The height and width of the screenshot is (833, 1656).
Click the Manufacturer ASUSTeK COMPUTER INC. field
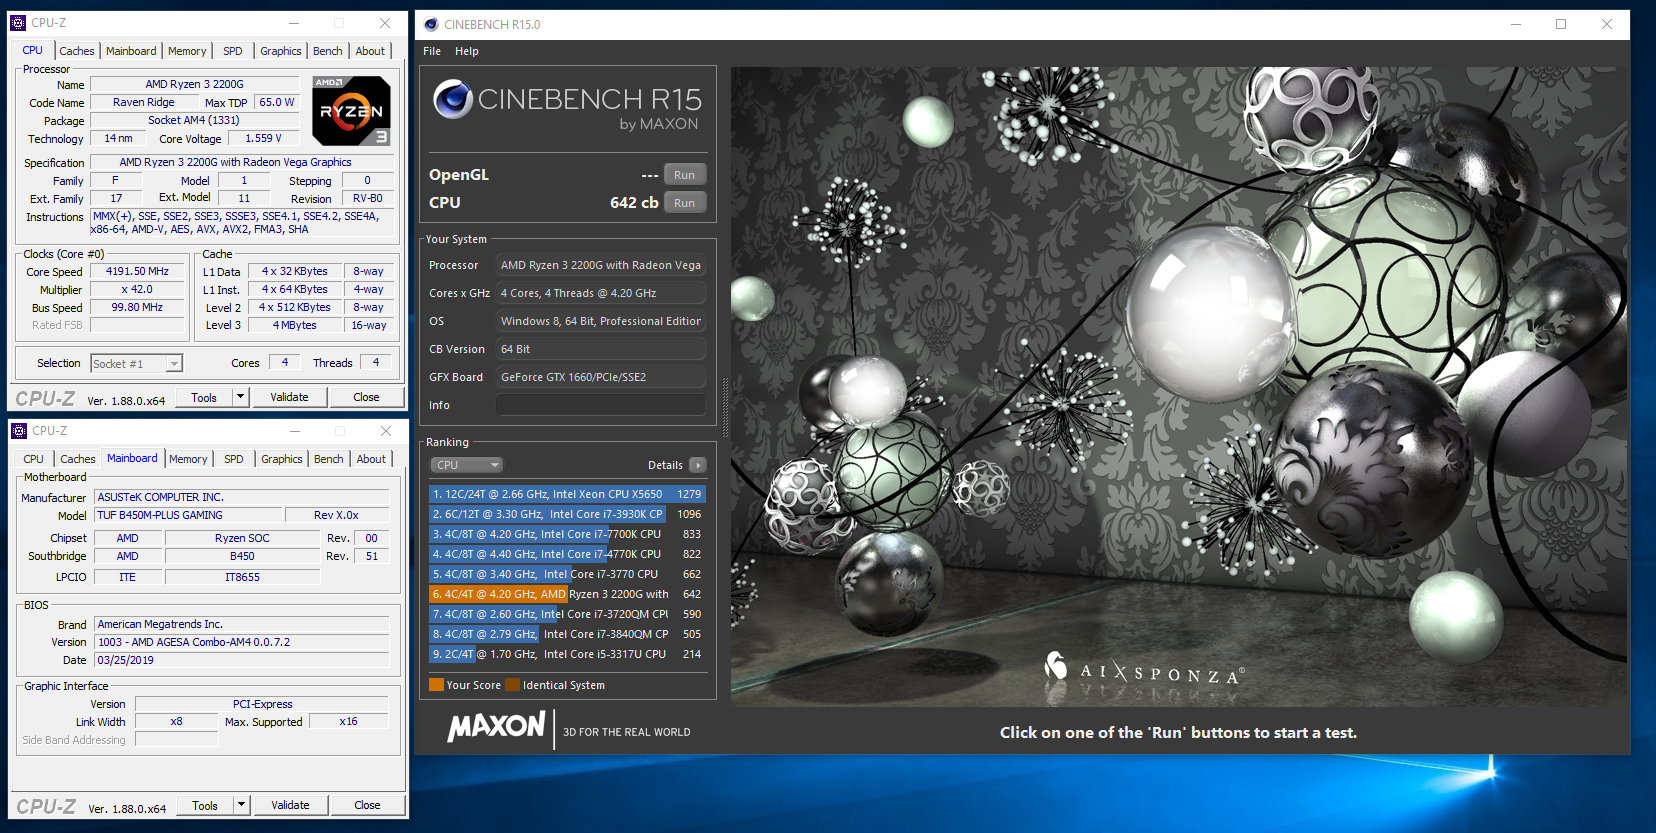[x=242, y=497]
